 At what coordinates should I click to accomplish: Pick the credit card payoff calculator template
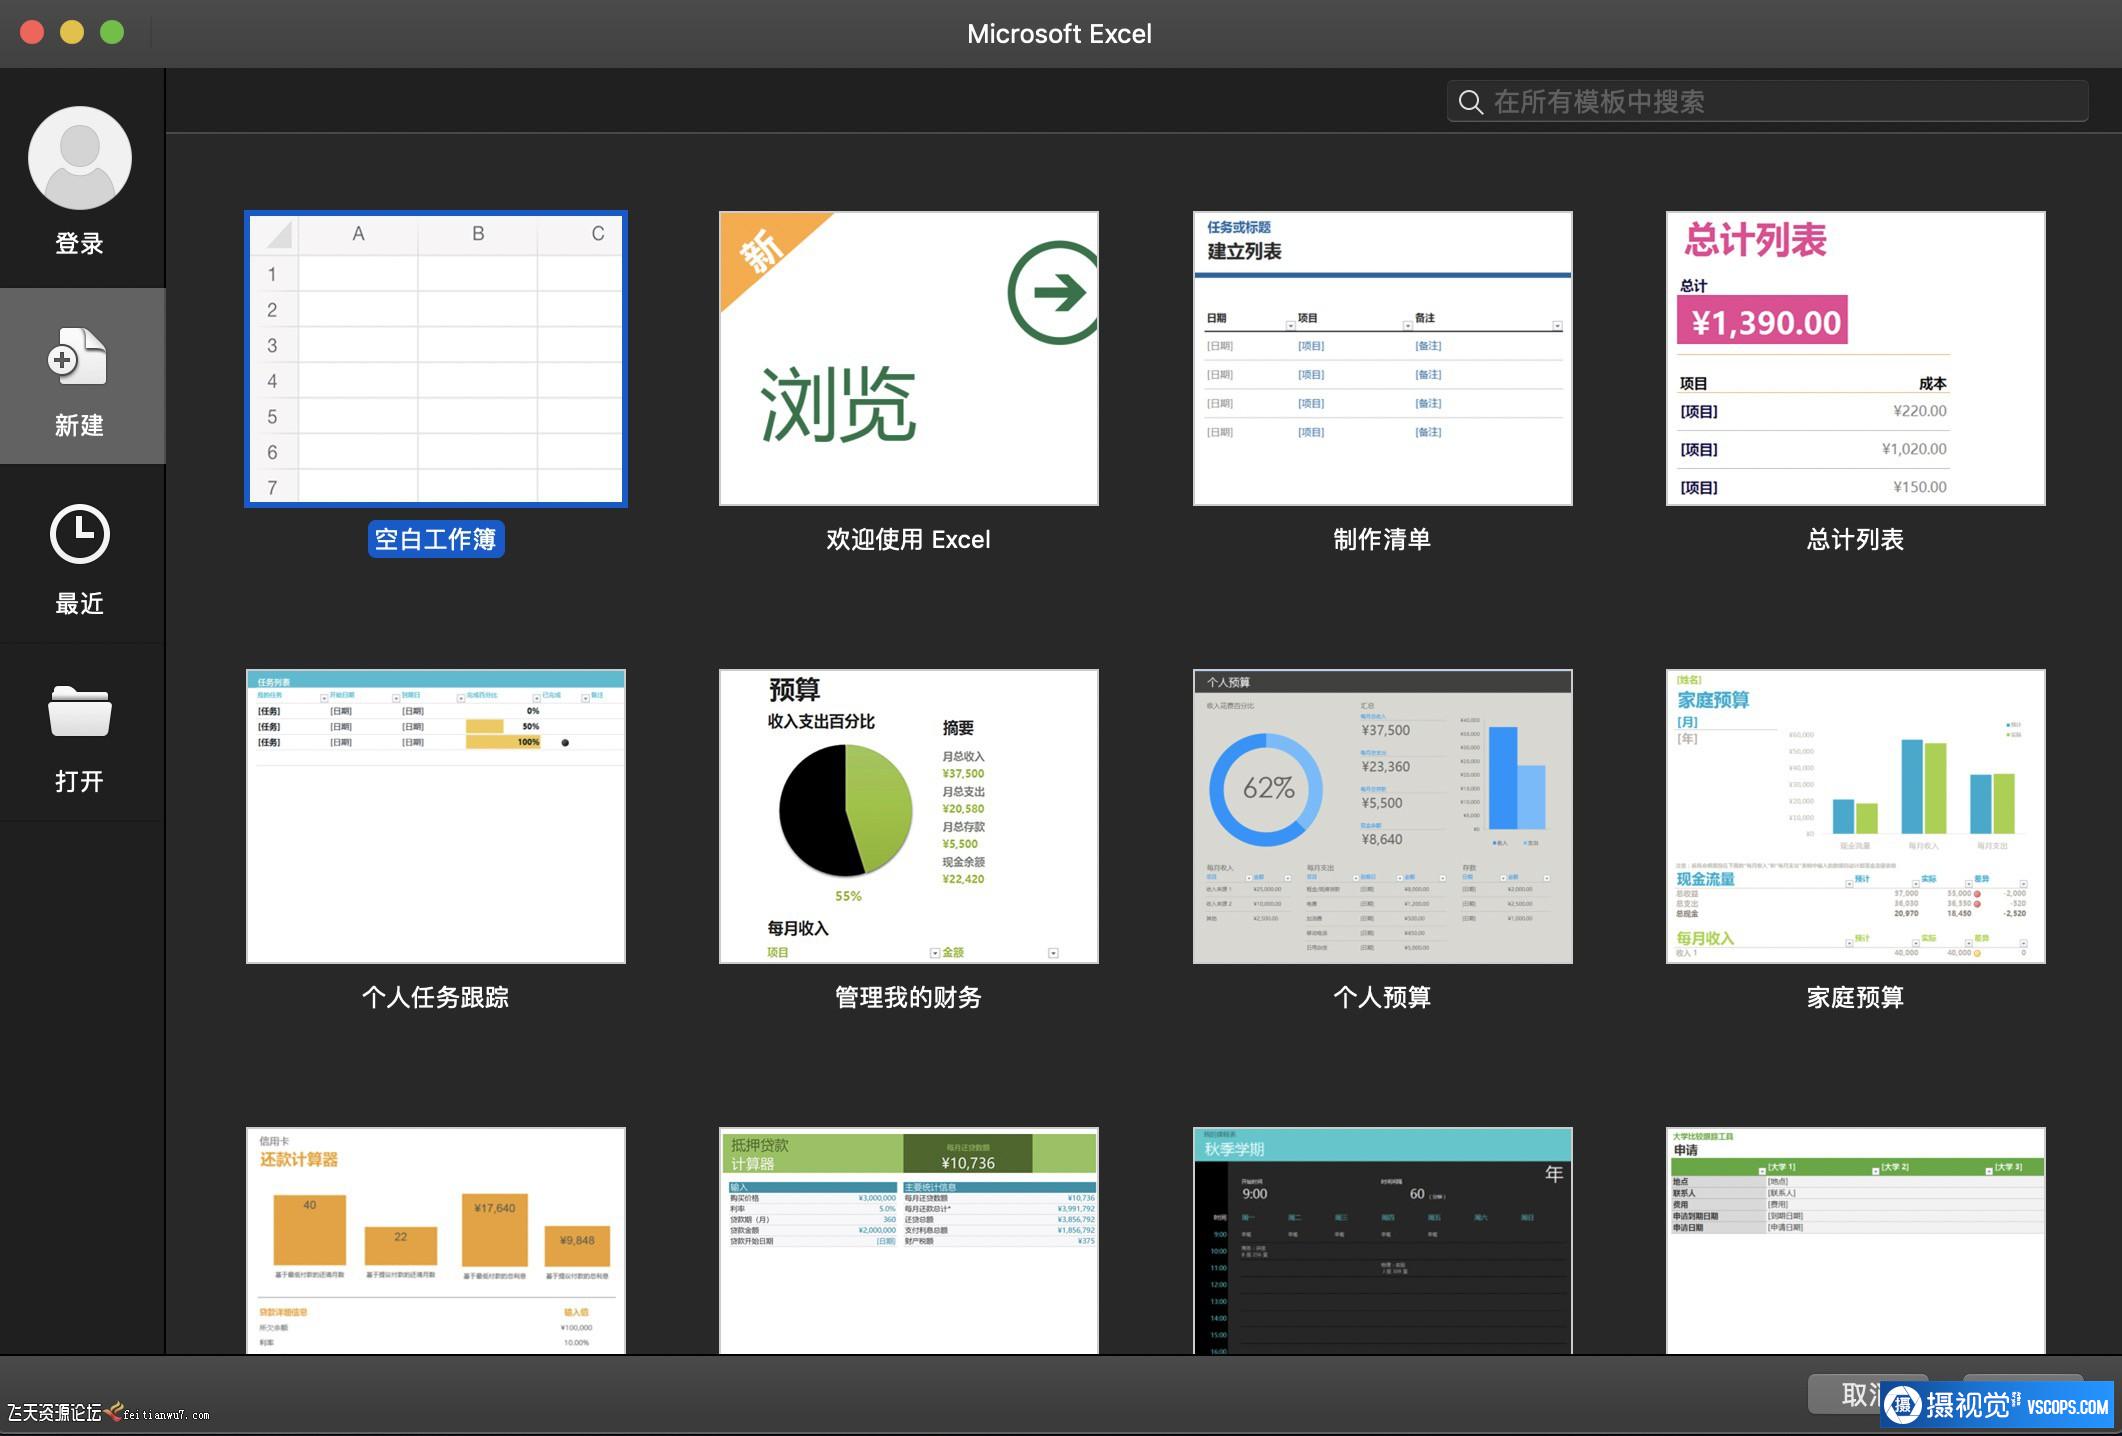tap(436, 1240)
